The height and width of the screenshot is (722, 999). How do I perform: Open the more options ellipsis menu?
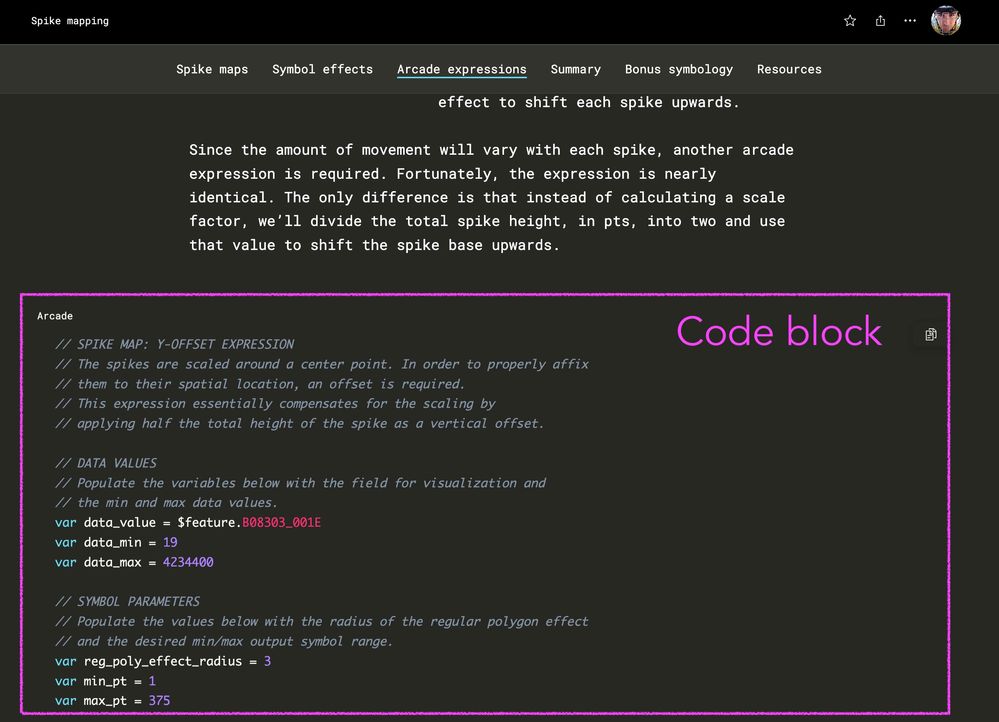pos(910,20)
